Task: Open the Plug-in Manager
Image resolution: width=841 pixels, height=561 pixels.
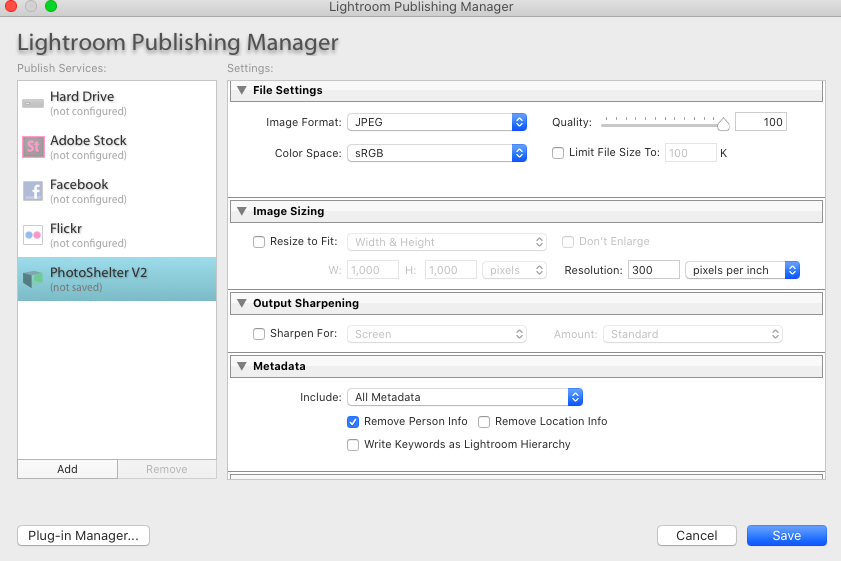Action: point(83,536)
